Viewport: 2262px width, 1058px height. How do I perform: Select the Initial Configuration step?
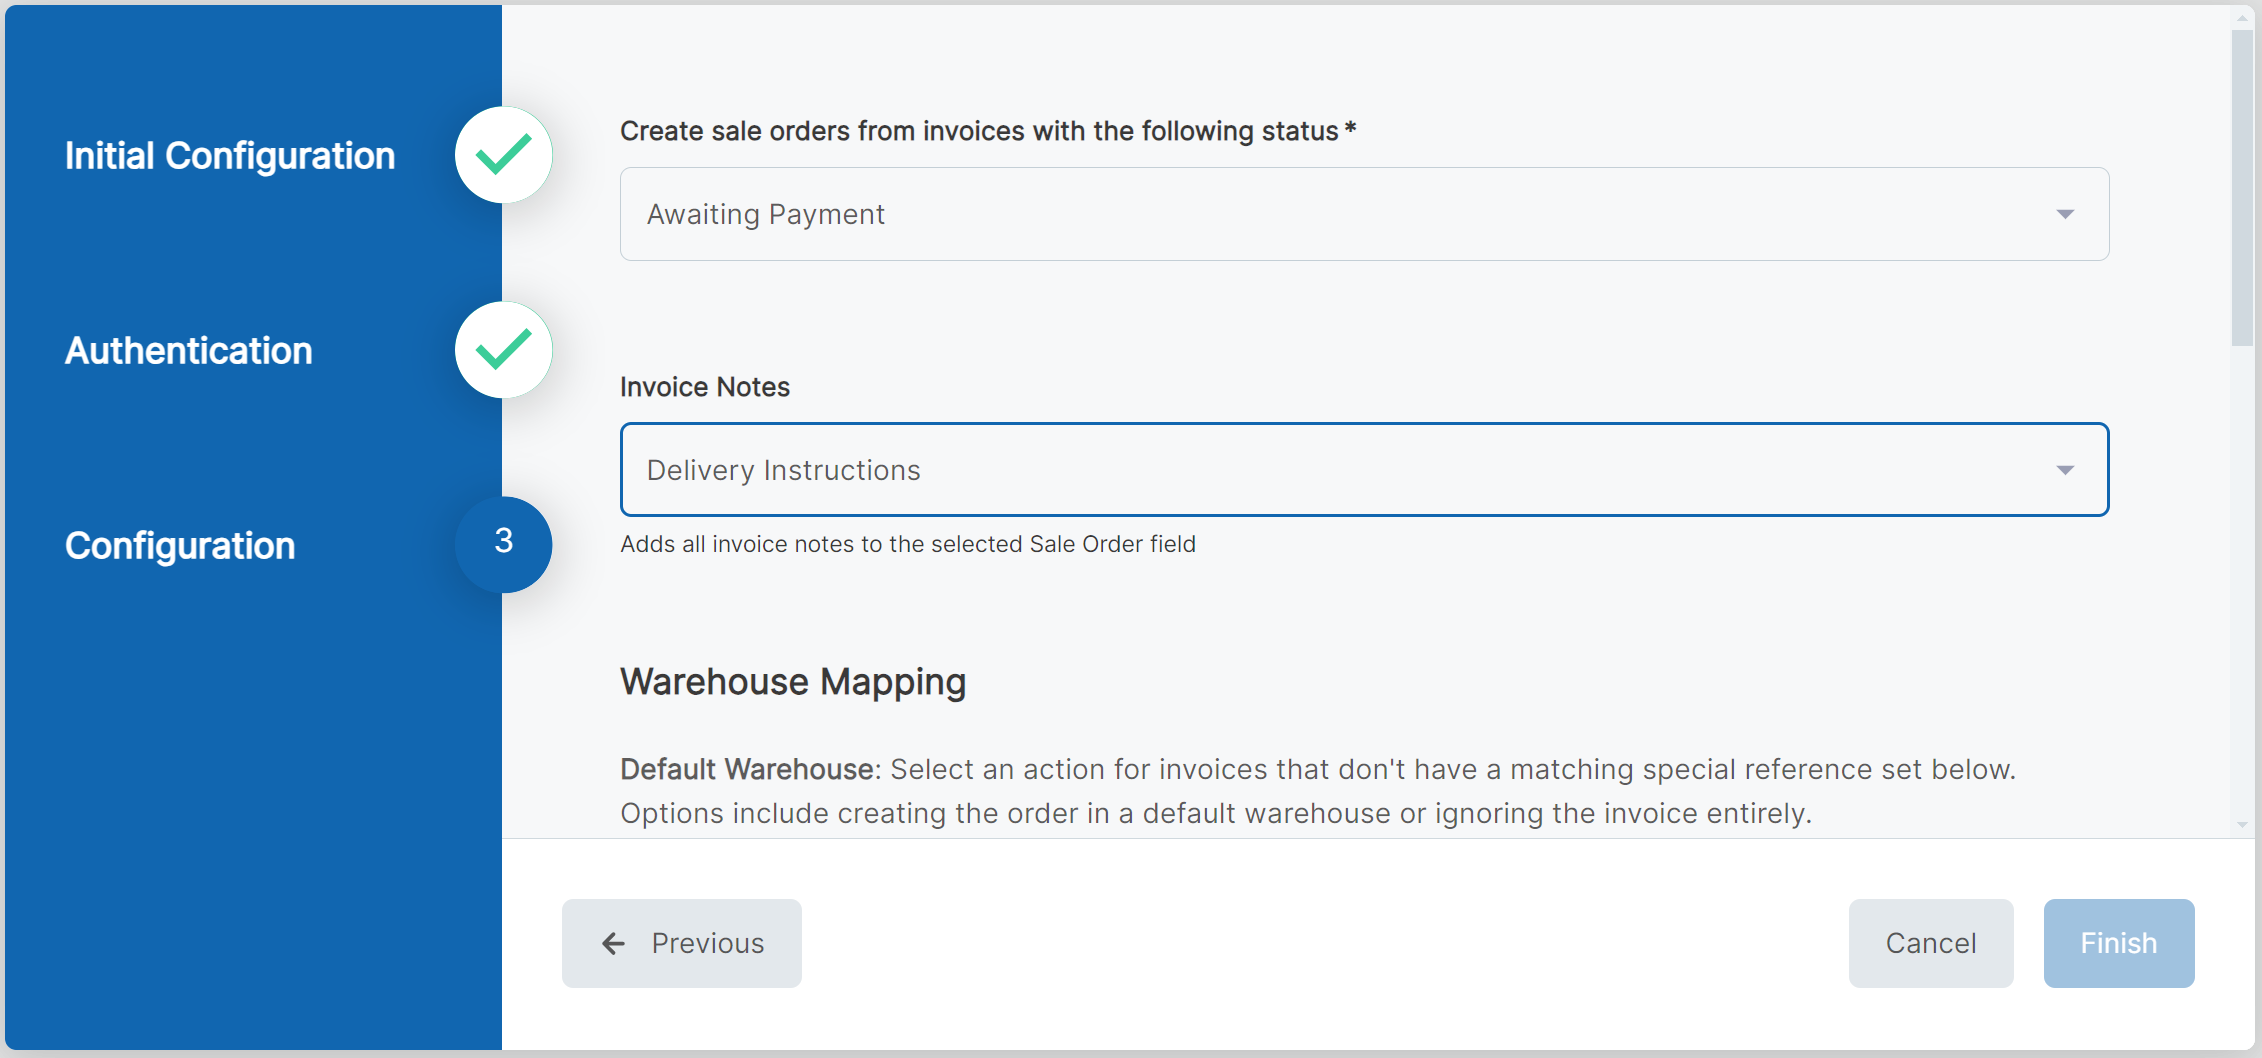click(230, 154)
